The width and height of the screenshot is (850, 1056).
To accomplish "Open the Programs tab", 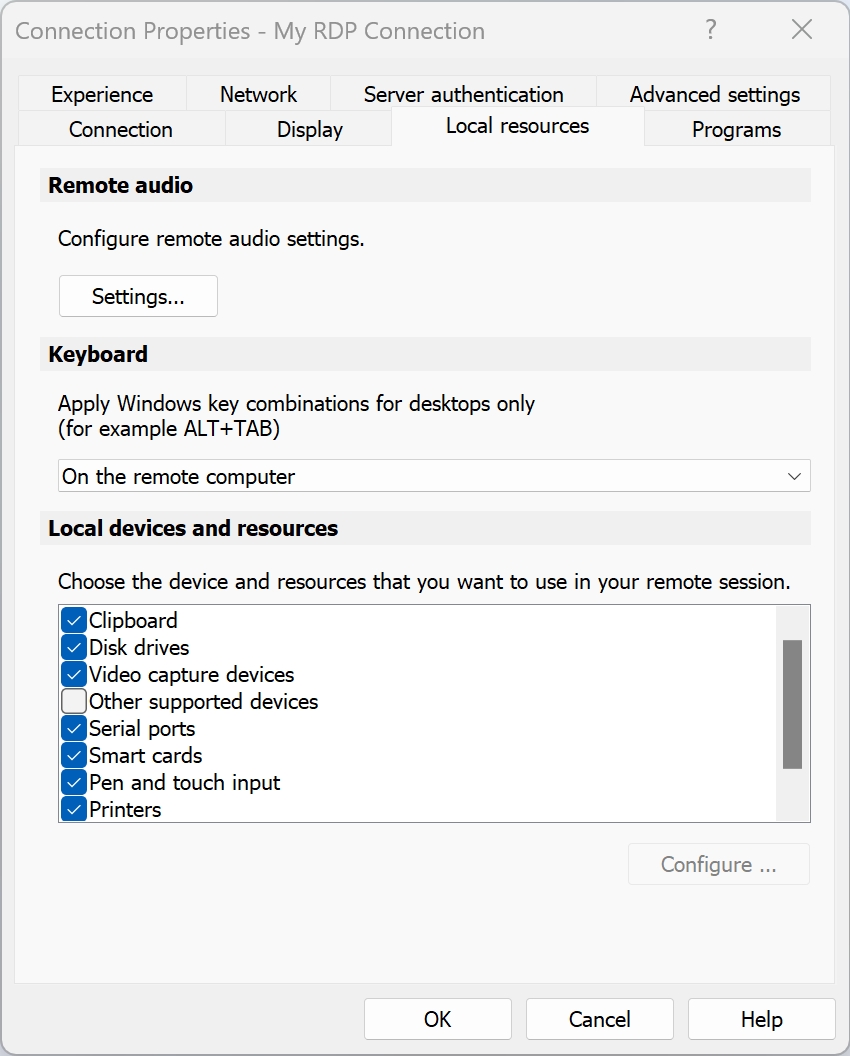I will coord(736,129).
